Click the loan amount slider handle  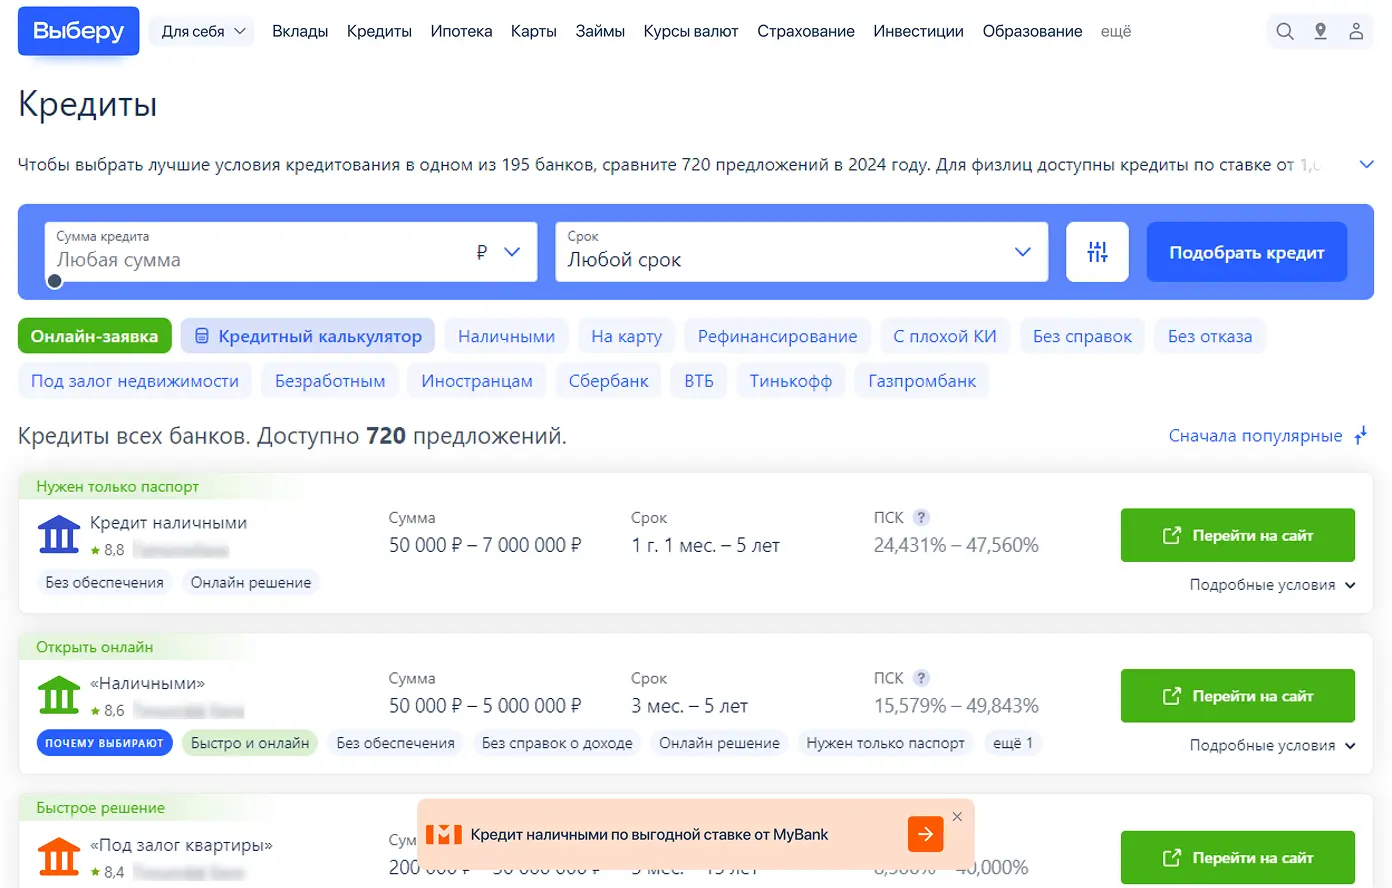click(55, 281)
